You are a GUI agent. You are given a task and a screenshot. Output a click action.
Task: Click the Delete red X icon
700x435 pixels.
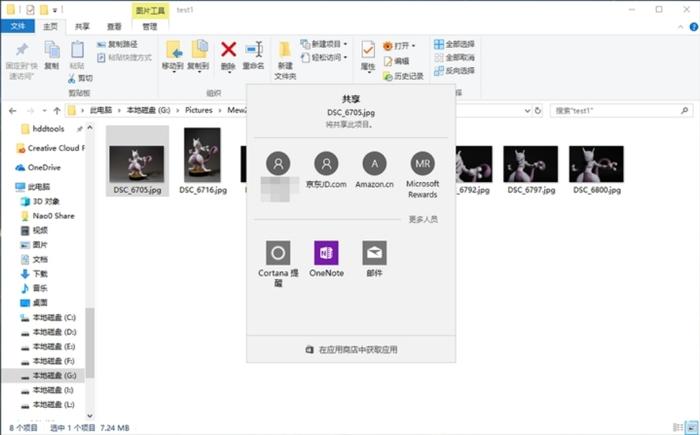coord(228,49)
